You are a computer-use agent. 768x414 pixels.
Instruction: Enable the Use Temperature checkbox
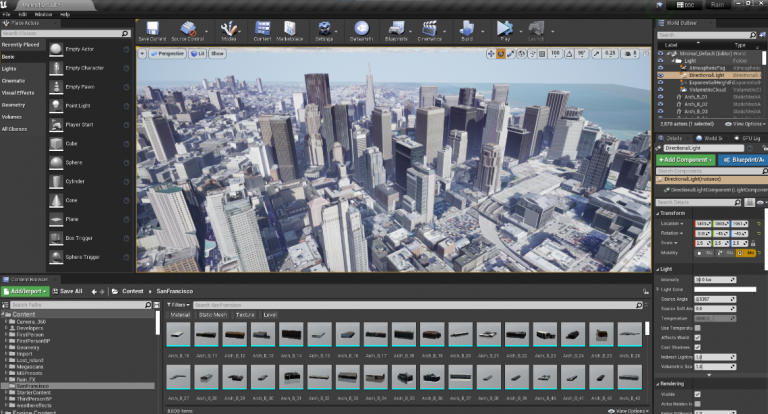coord(697,328)
